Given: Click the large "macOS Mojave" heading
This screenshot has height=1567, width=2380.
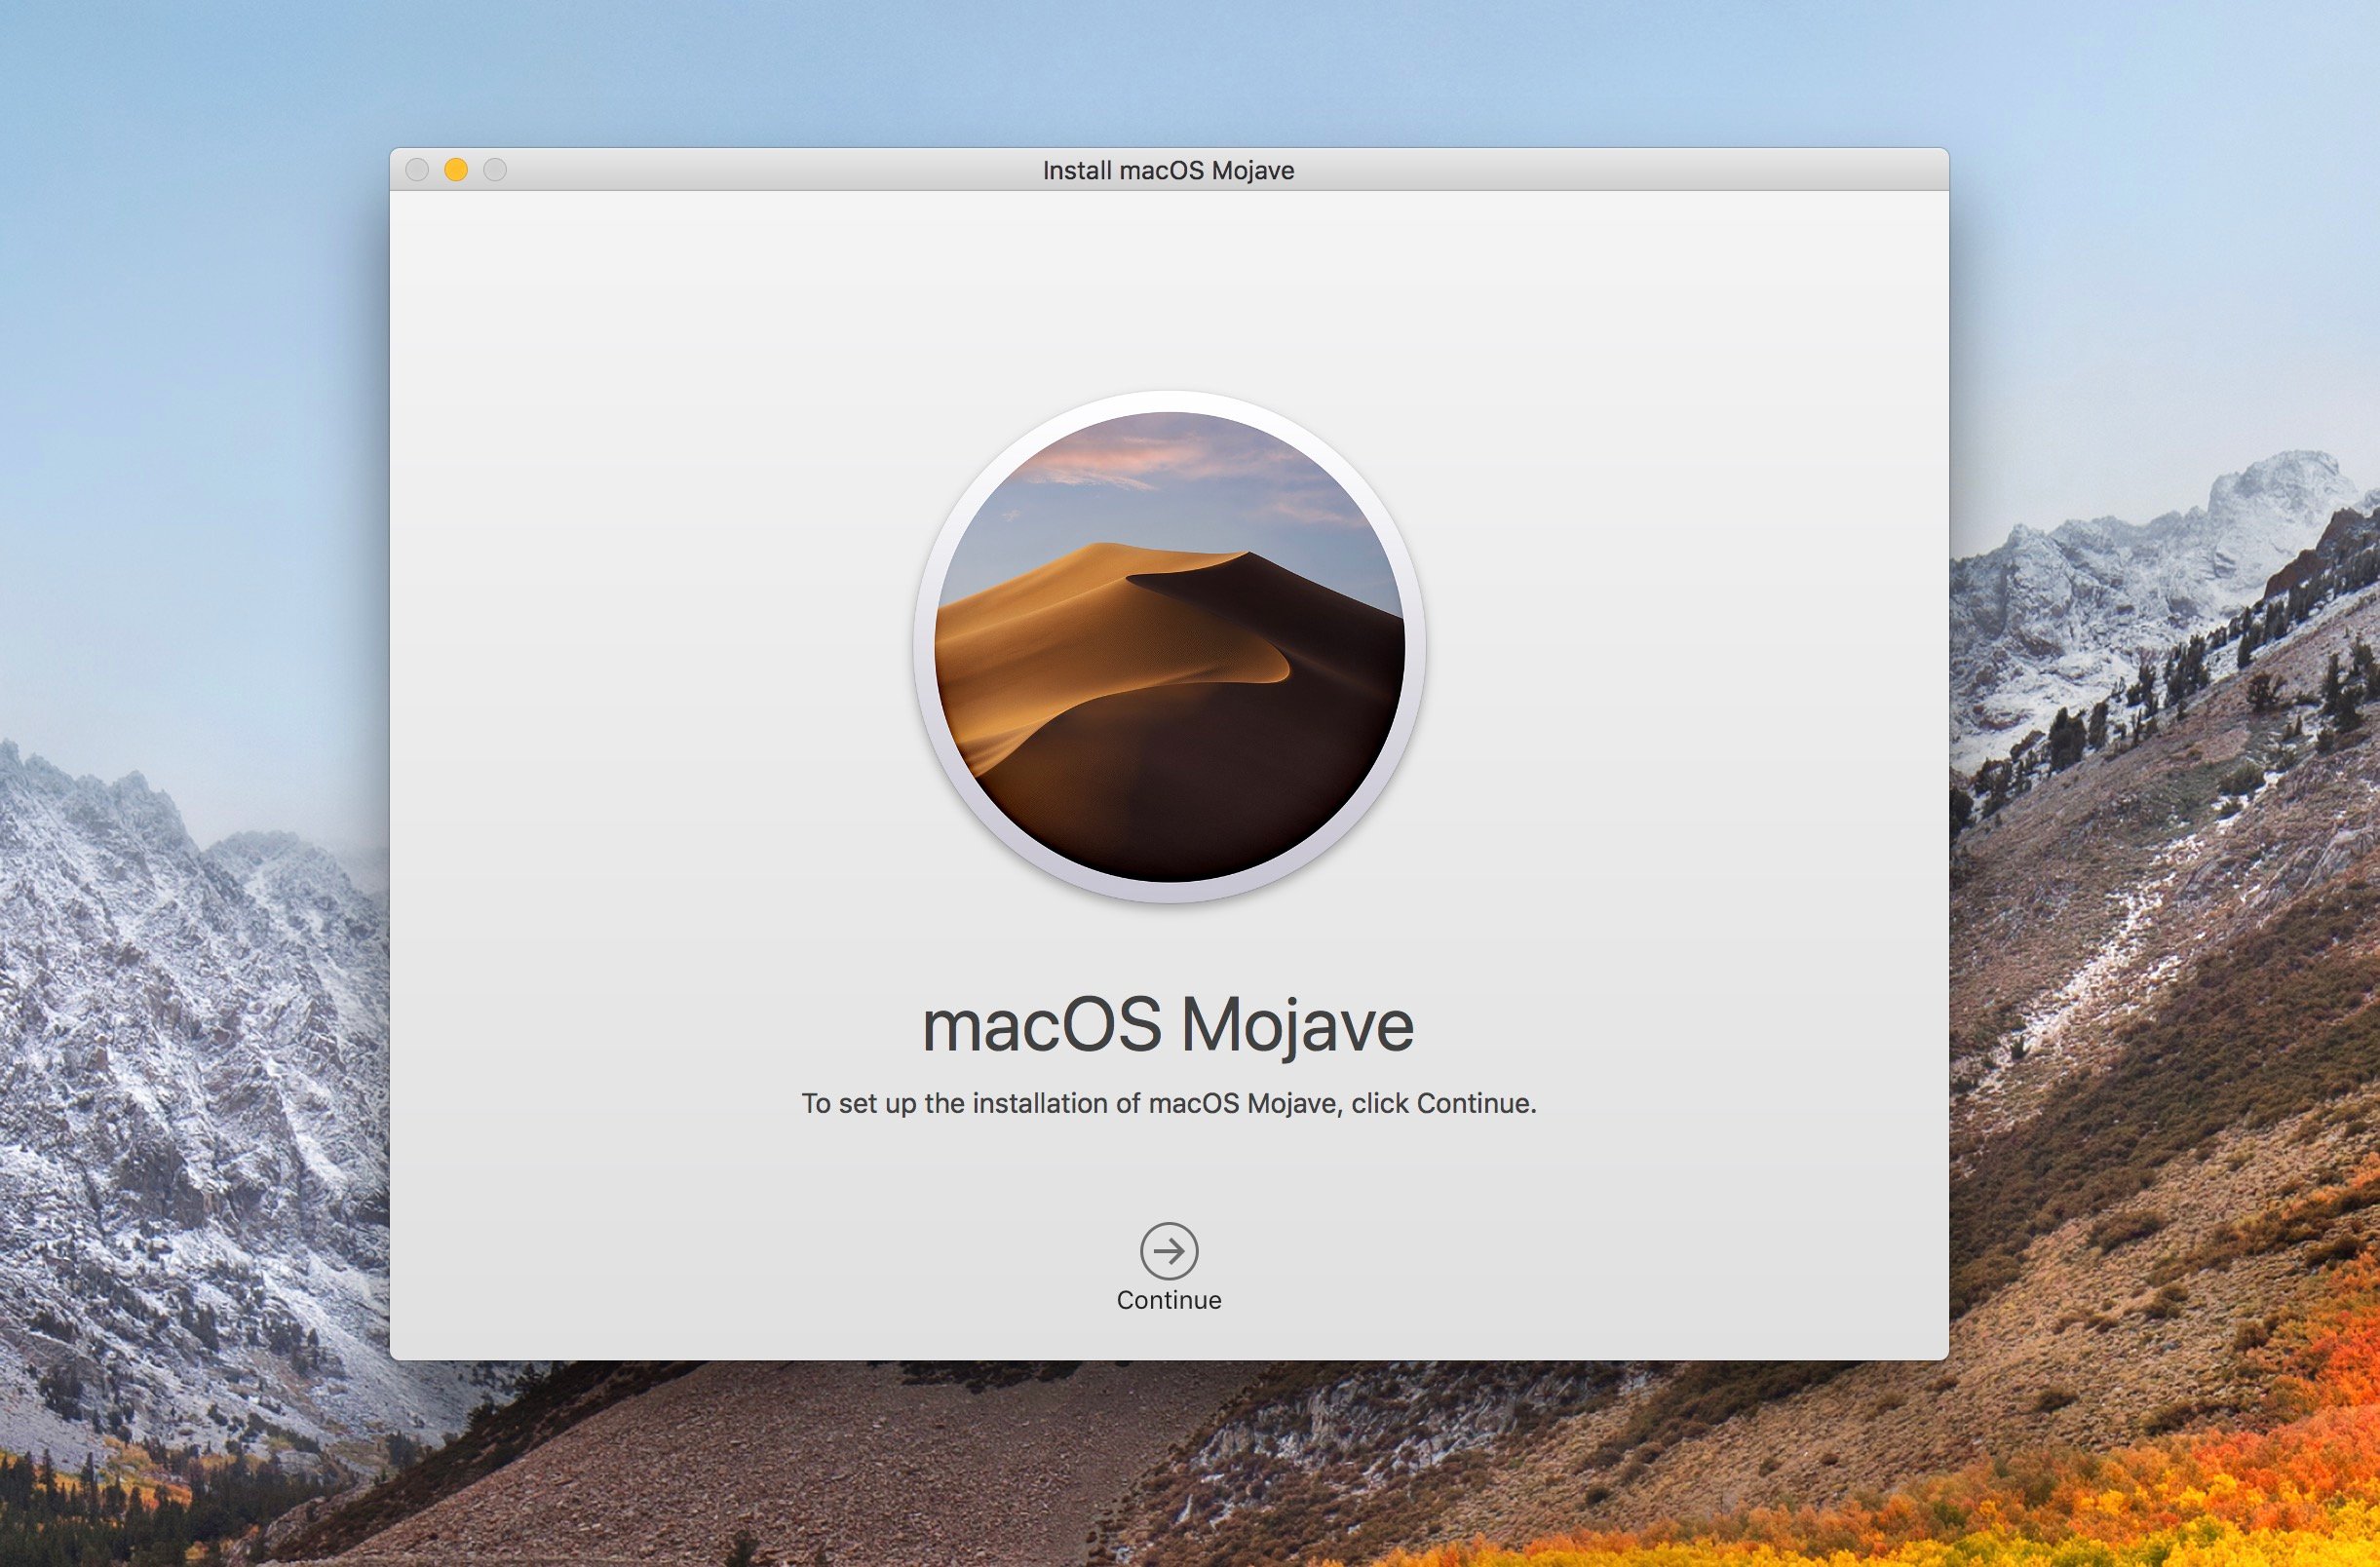Looking at the screenshot, I should coord(1168,1027).
